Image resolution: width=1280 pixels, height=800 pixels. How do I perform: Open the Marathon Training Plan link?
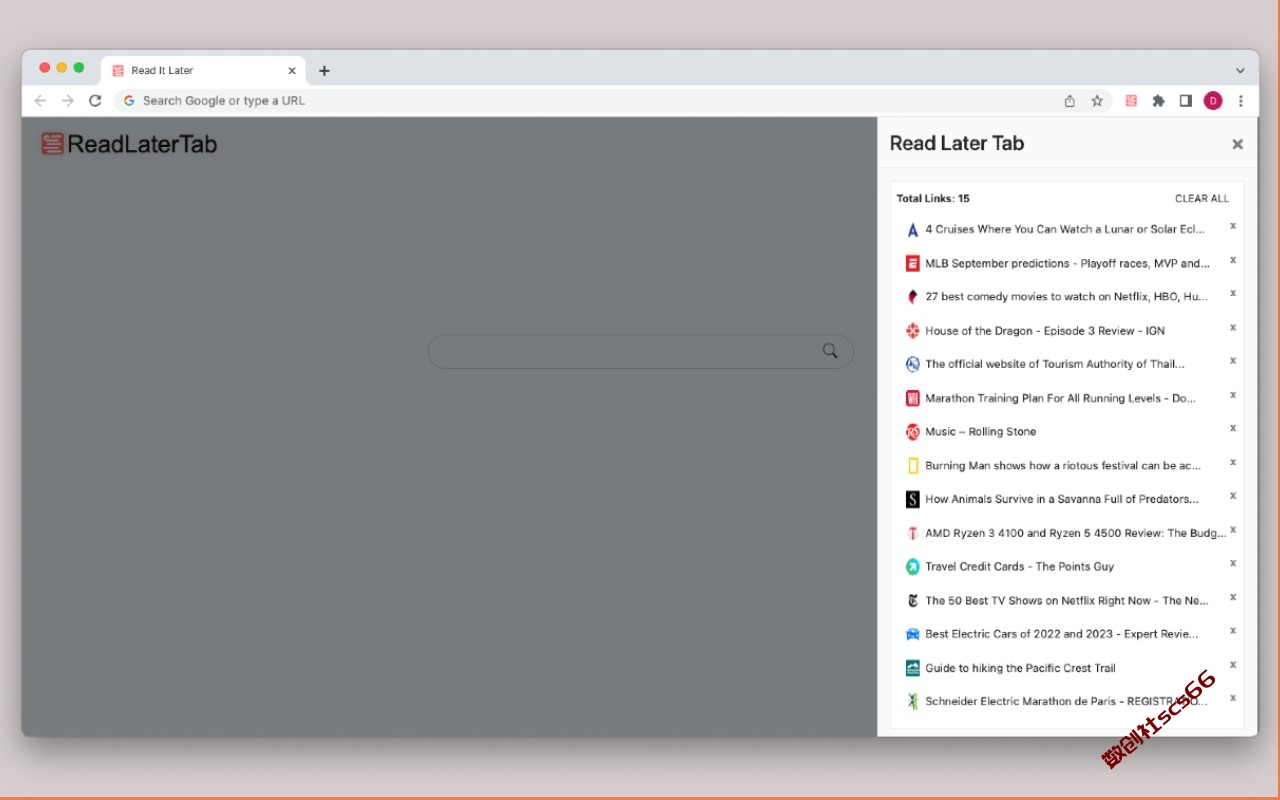(1060, 398)
